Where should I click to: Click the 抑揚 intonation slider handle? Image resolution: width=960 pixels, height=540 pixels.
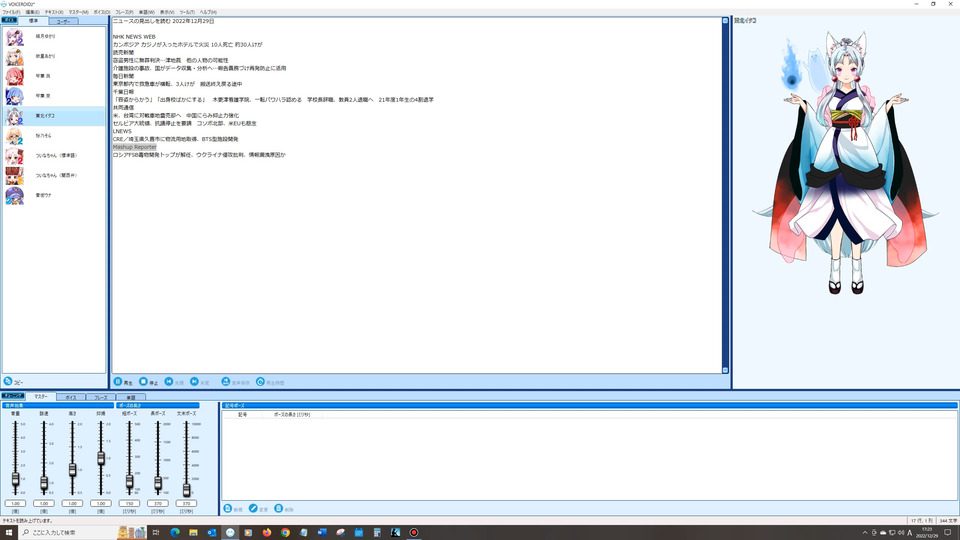(101, 458)
